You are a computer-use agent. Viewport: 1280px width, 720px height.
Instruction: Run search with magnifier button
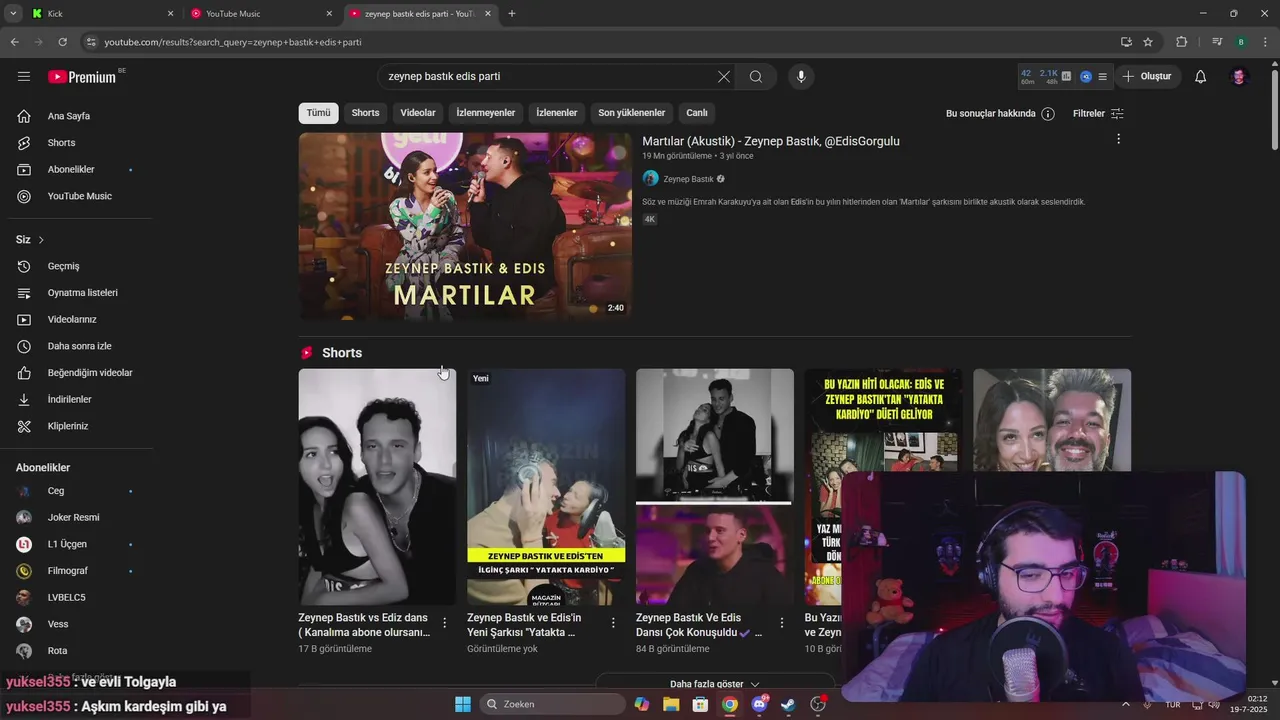click(756, 77)
